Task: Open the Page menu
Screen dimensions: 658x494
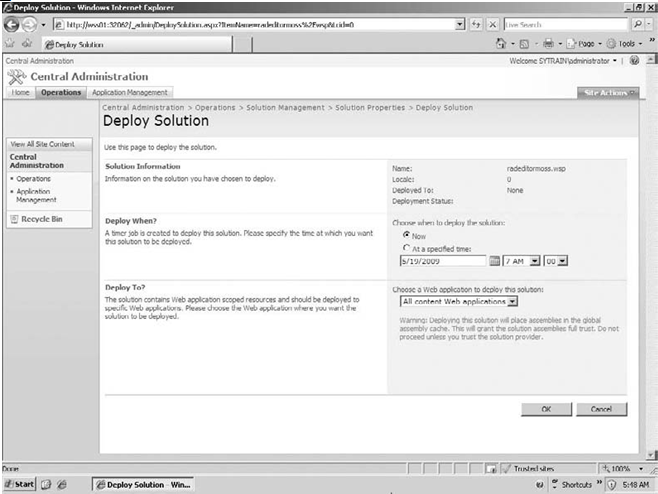Action: click(x=582, y=44)
